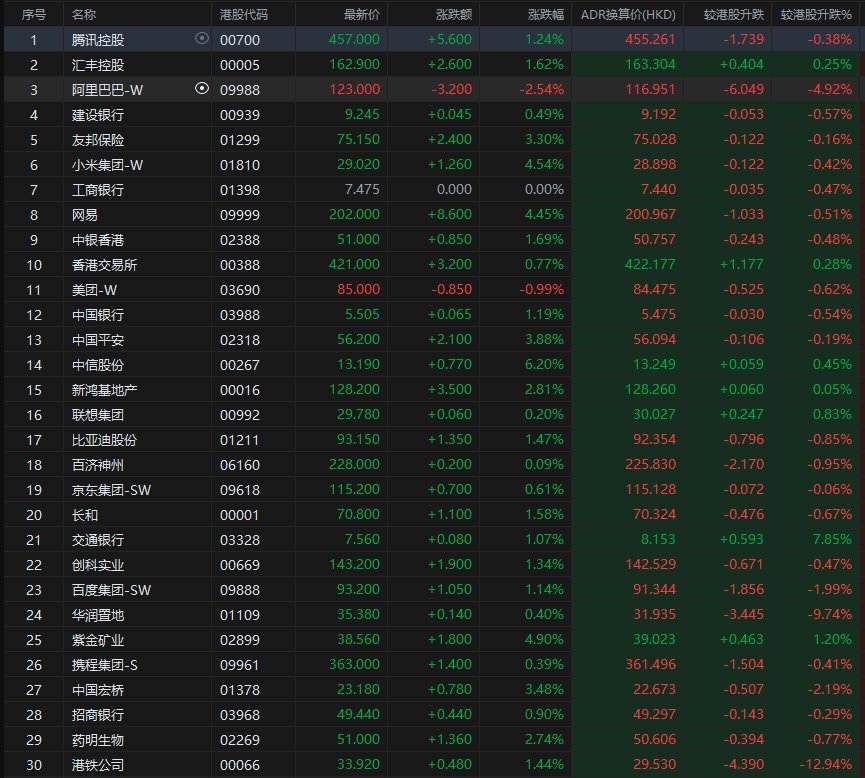This screenshot has height=778, width=865.
Task: Click ADR price 455.261
Action: pyautogui.click(x=650, y=39)
